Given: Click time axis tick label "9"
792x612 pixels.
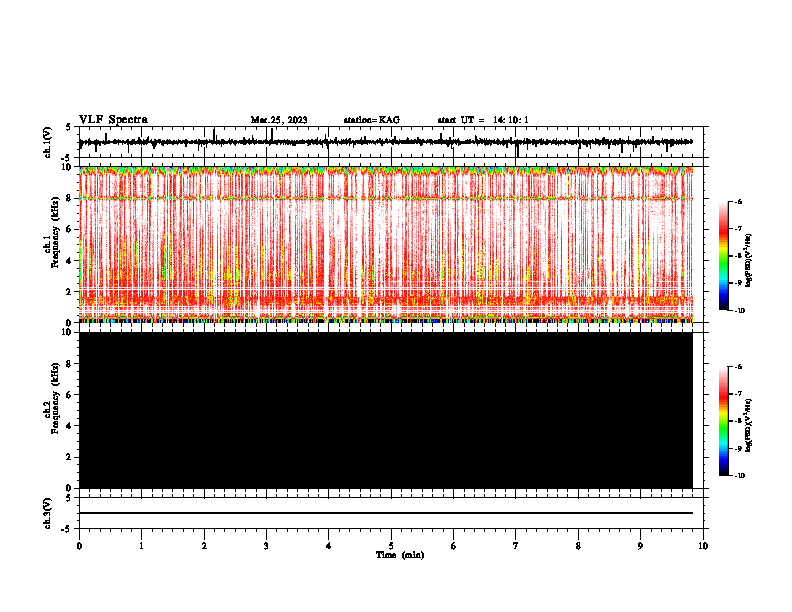Looking at the screenshot, I should 640,546.
